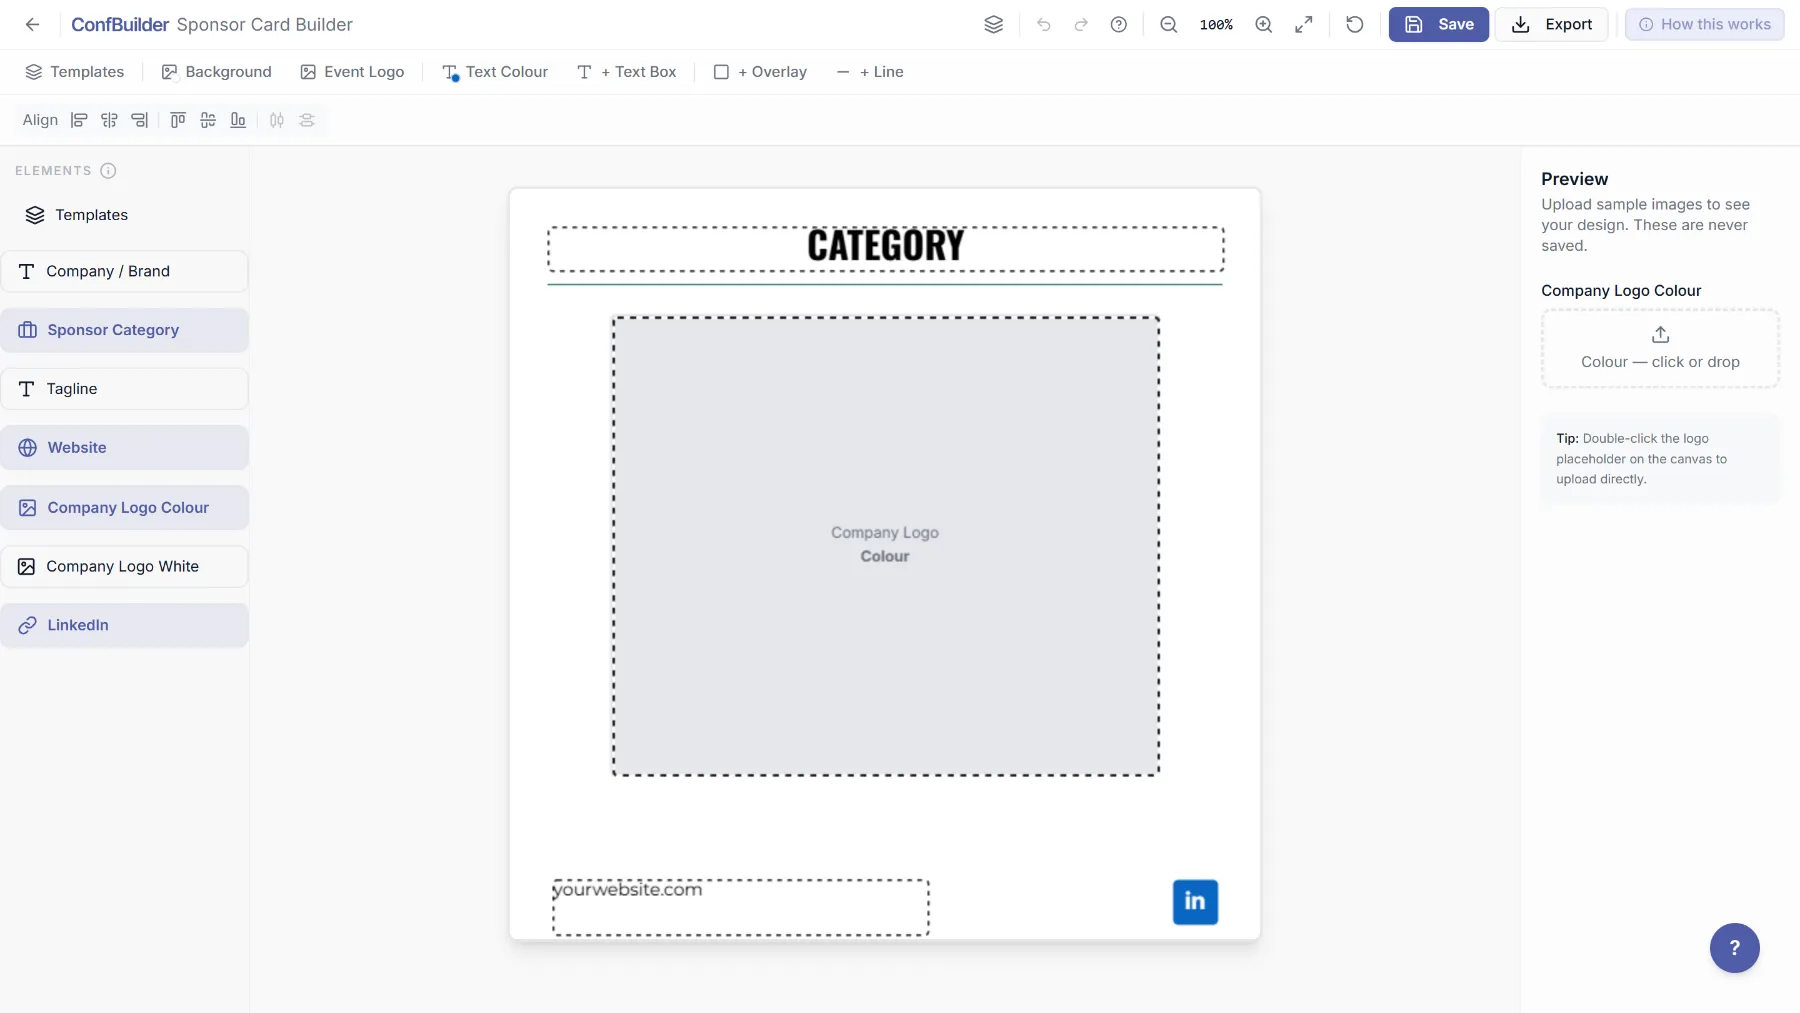
Task: Distribute elements vertically
Action: coord(307,120)
